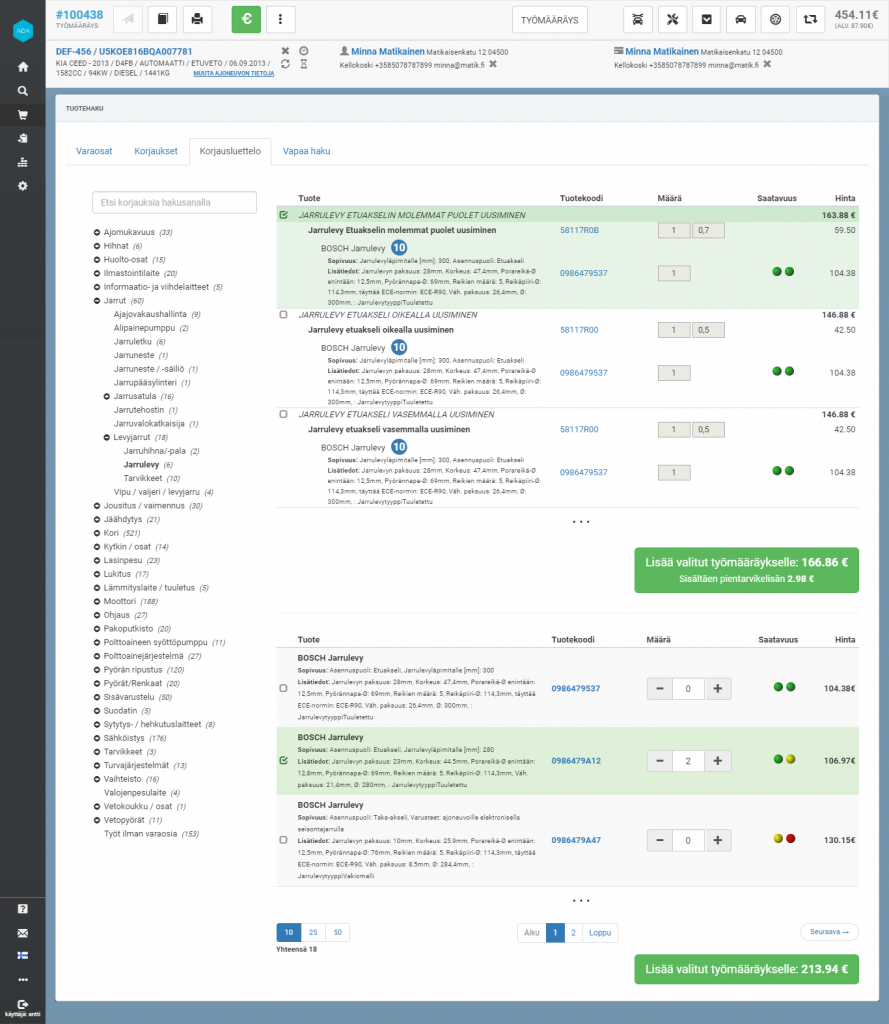Viewport: 889px width, 1024px height.
Task: Switch to the Korjaukset tab
Action: [x=155, y=151]
